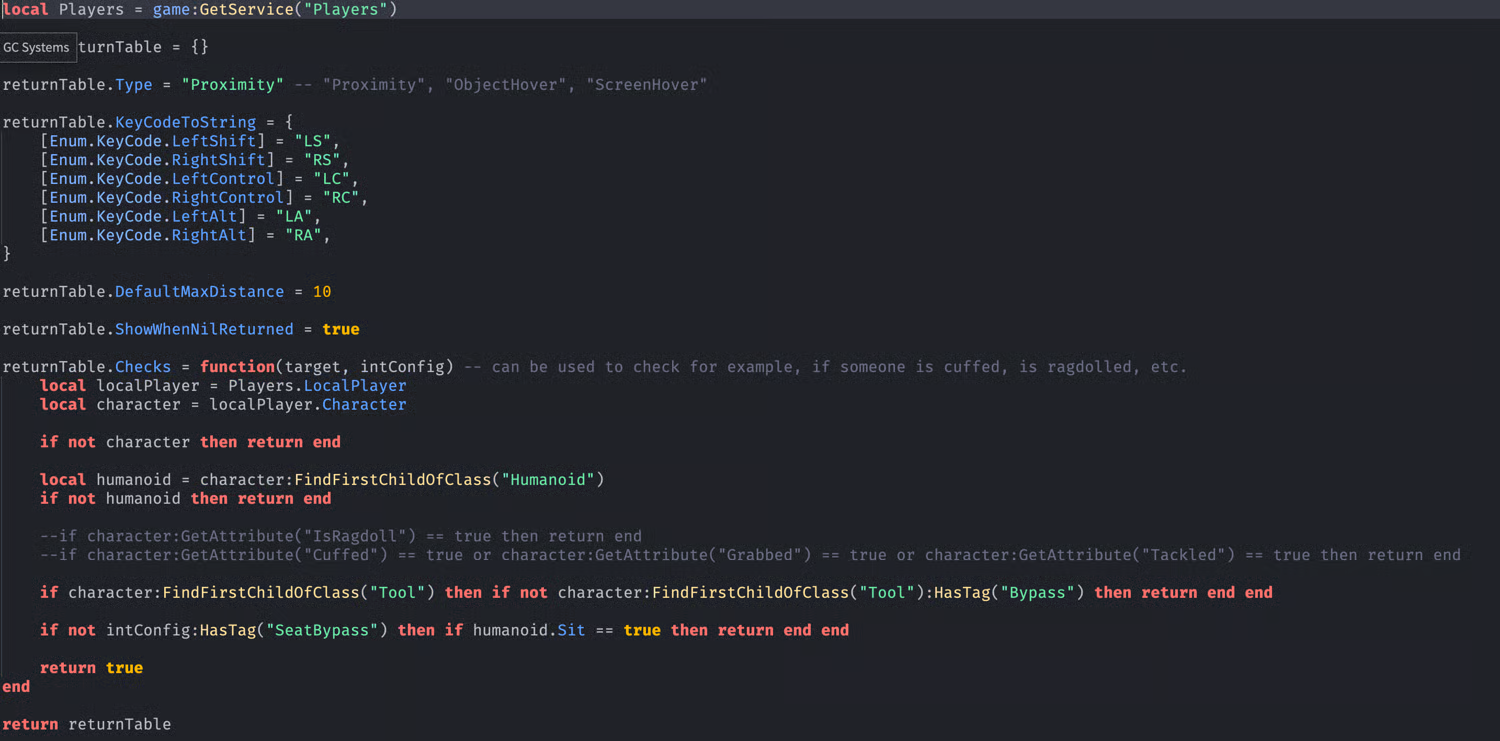This screenshot has height=741, width=1500.
Task: Click RightControl in the KeyCode table
Action: (228, 198)
